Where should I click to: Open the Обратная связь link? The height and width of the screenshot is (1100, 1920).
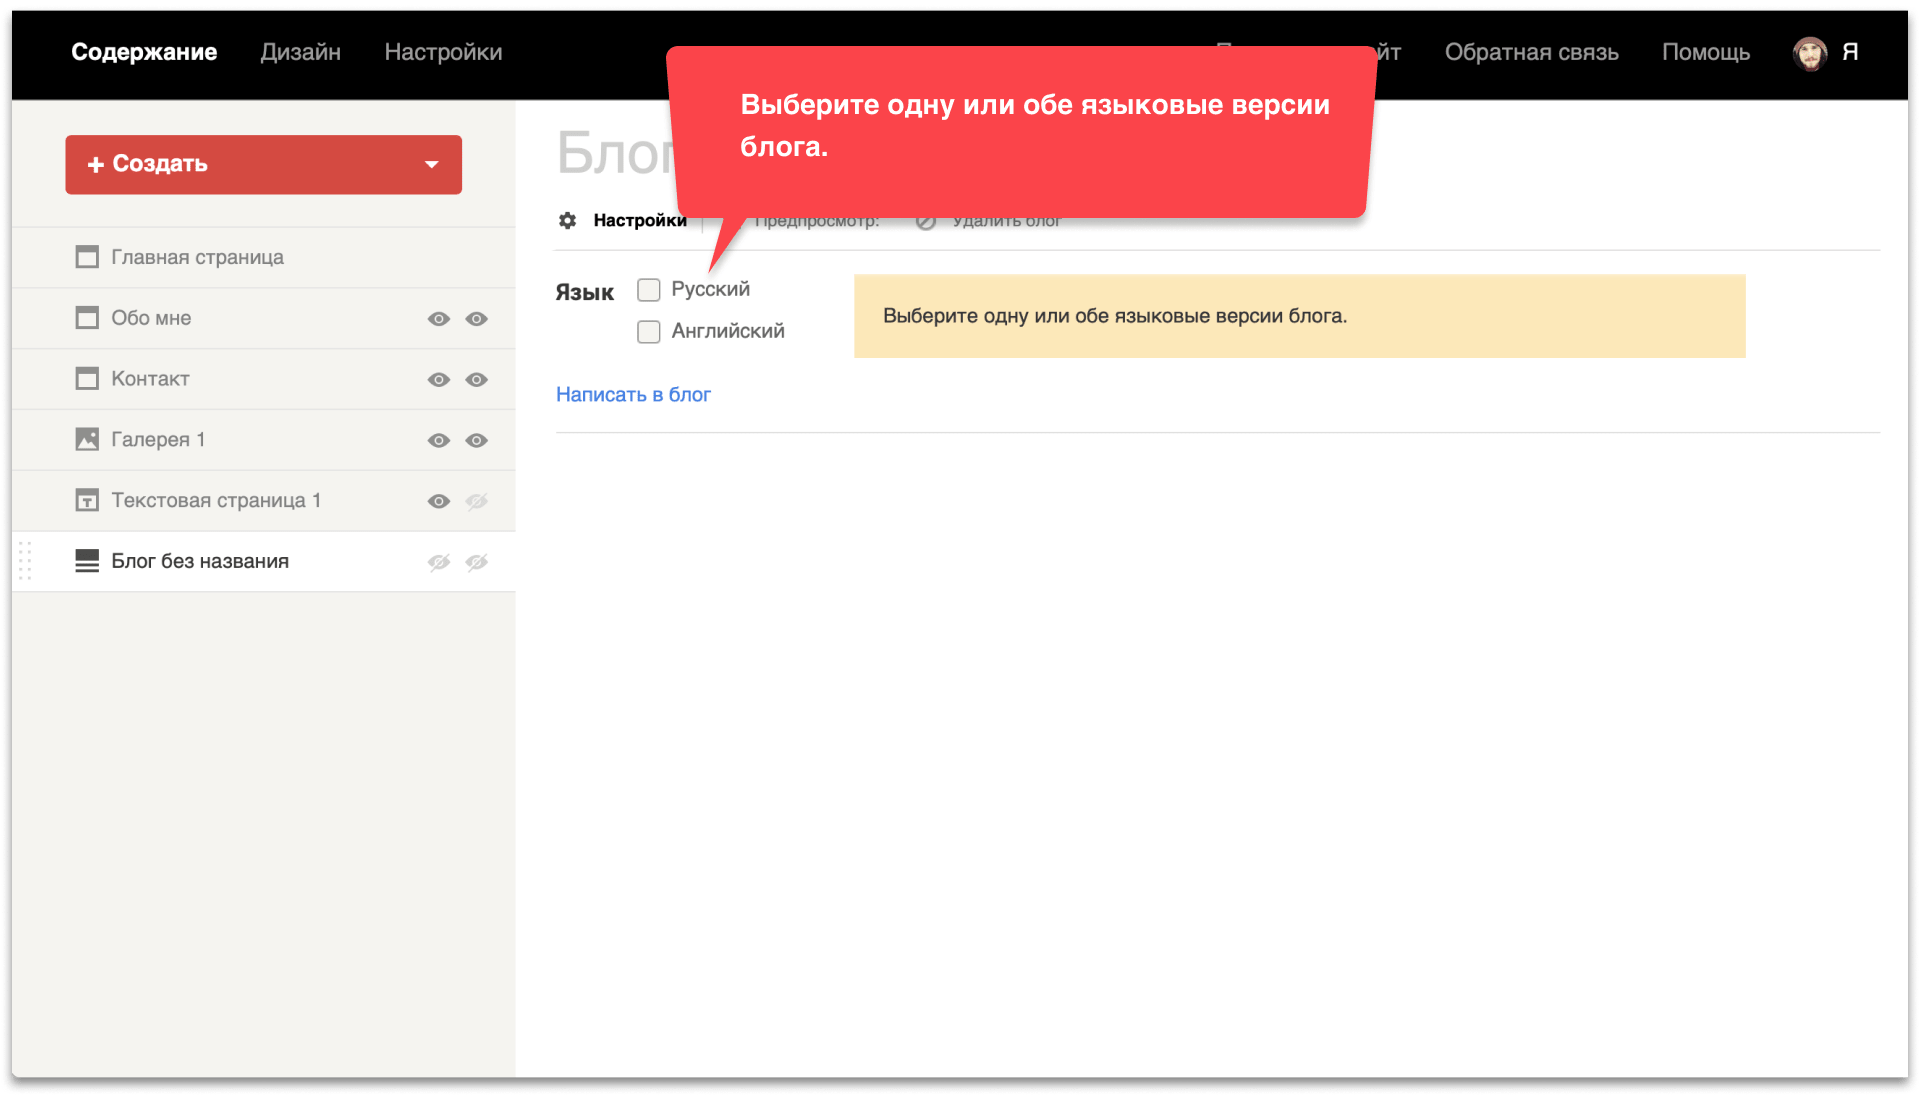pyautogui.click(x=1531, y=52)
